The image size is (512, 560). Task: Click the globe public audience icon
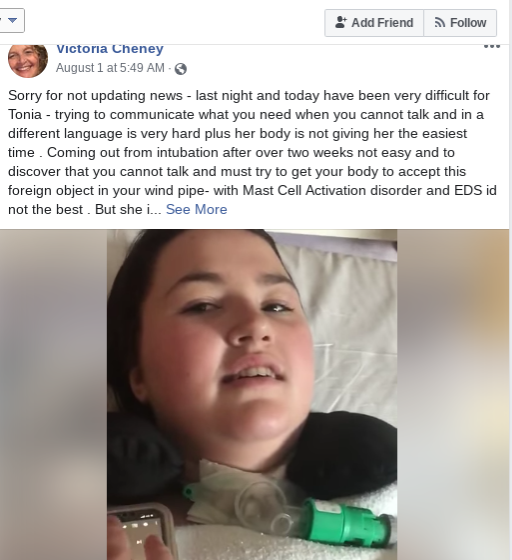click(x=181, y=69)
